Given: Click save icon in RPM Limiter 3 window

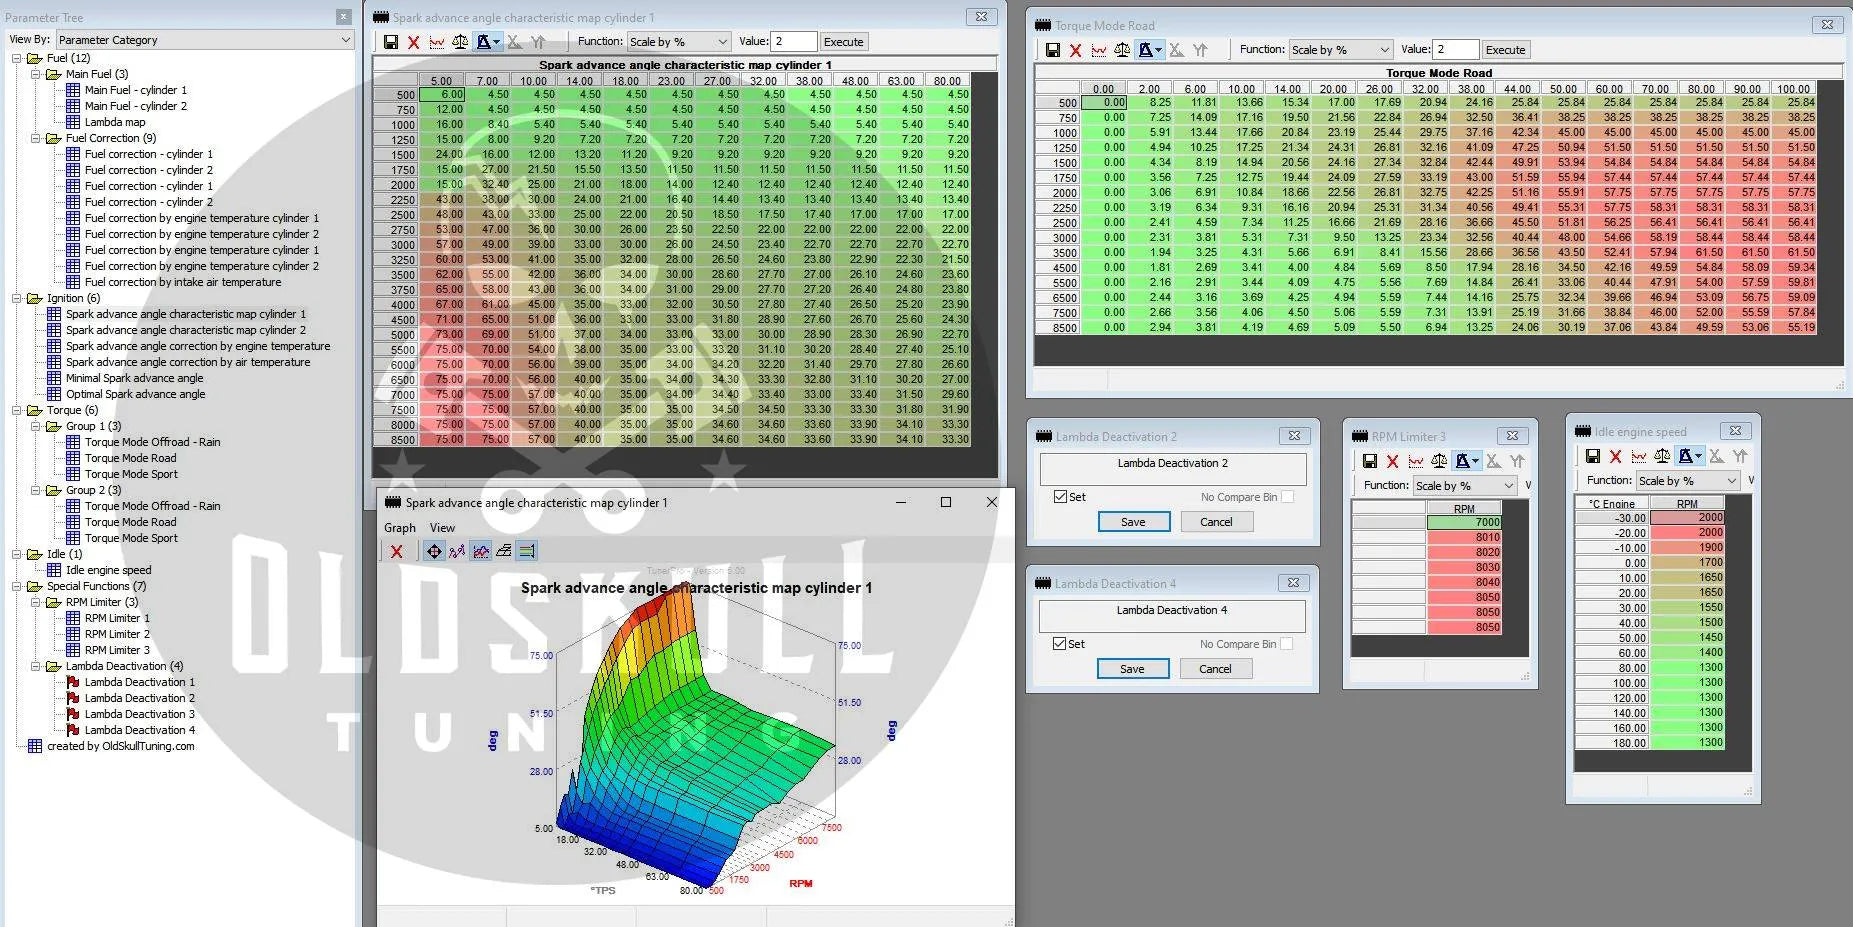Looking at the screenshot, I should point(1369,461).
